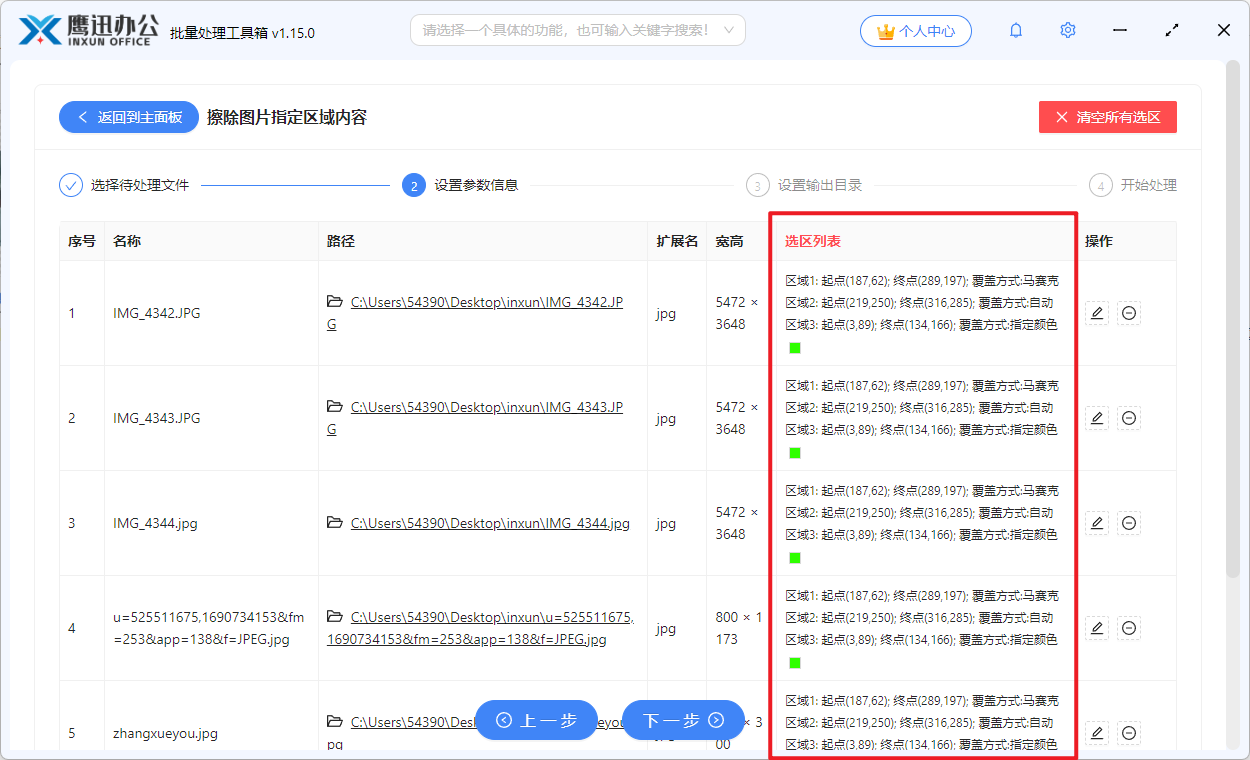Edit selections for zhangxueyou.jpg
This screenshot has height=760, width=1250.
click(1097, 733)
